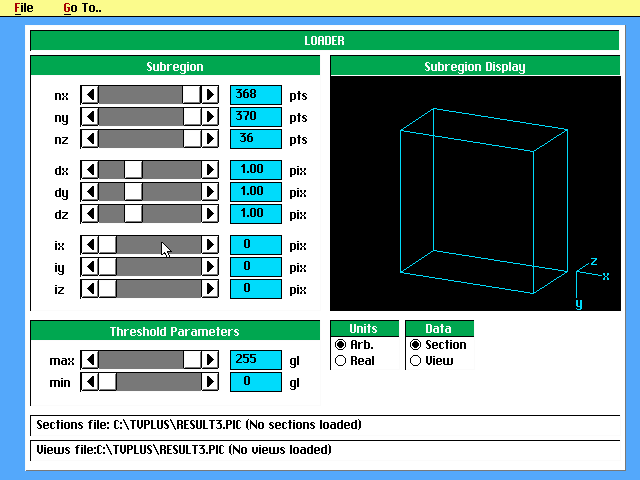
Task: Increase ny with the right arrow
Action: point(210,117)
